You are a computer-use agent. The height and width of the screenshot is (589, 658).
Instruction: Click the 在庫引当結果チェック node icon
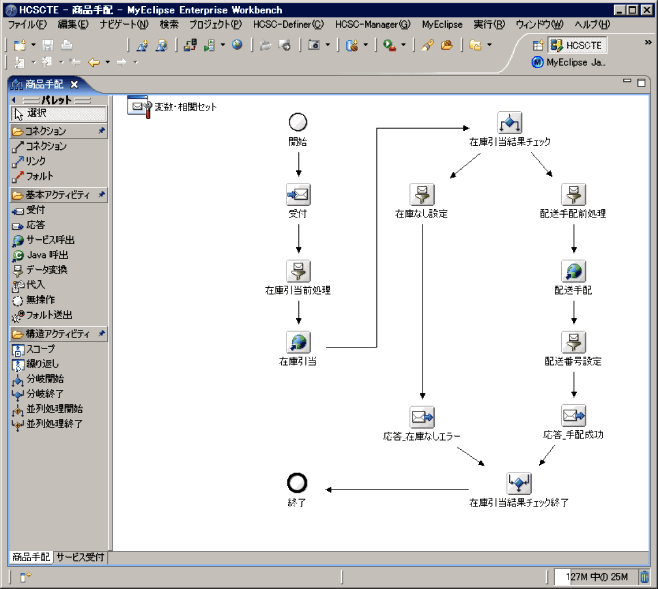pyautogui.click(x=509, y=122)
